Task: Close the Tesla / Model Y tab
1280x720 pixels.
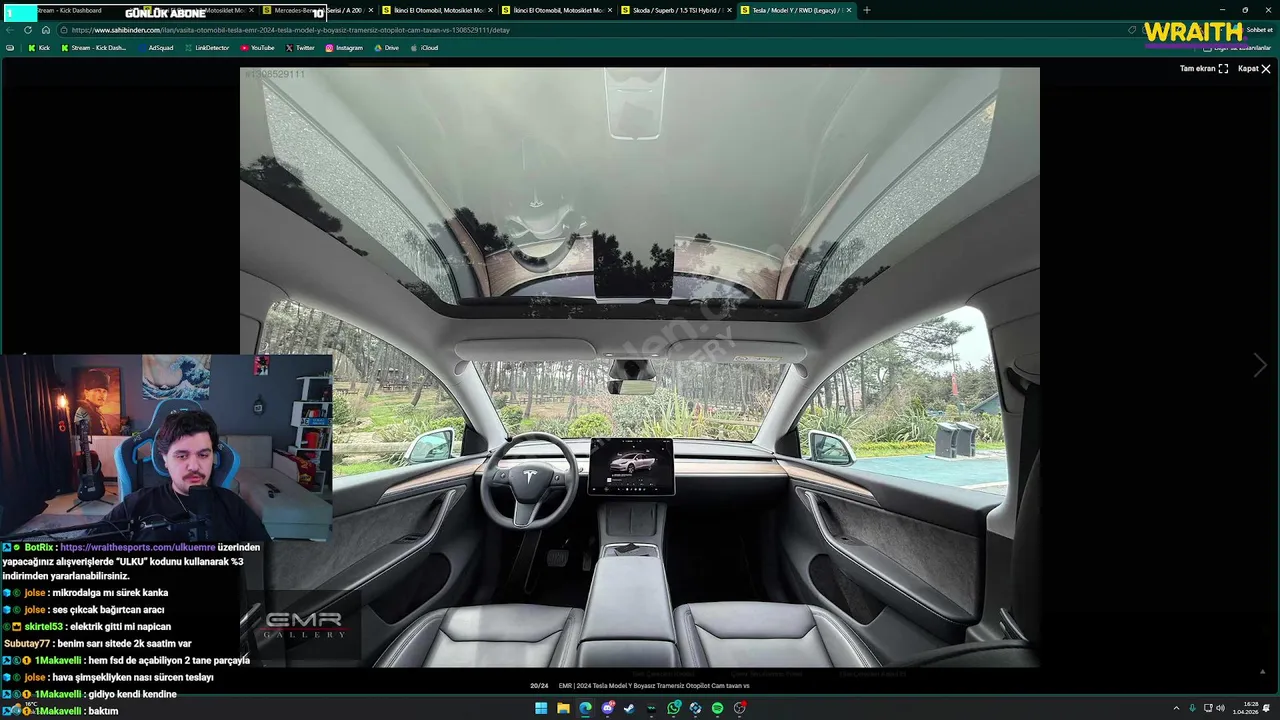Action: 849,10
